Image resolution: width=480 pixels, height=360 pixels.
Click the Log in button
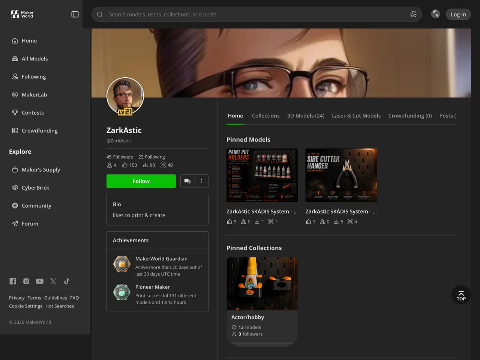458,14
